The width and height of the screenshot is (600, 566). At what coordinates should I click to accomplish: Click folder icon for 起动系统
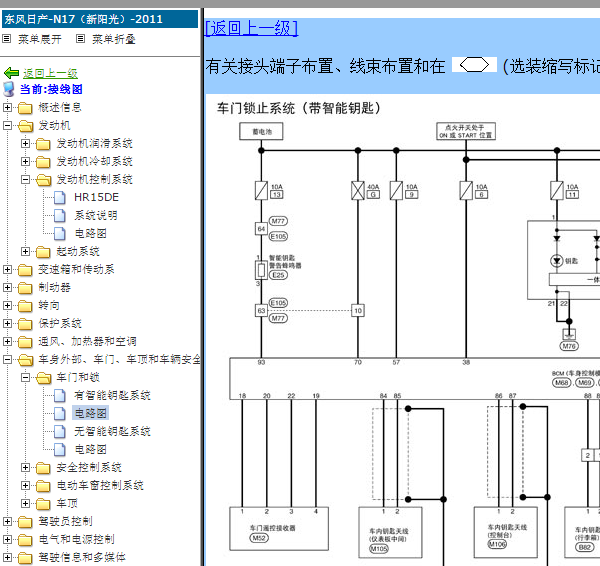(x=43, y=252)
